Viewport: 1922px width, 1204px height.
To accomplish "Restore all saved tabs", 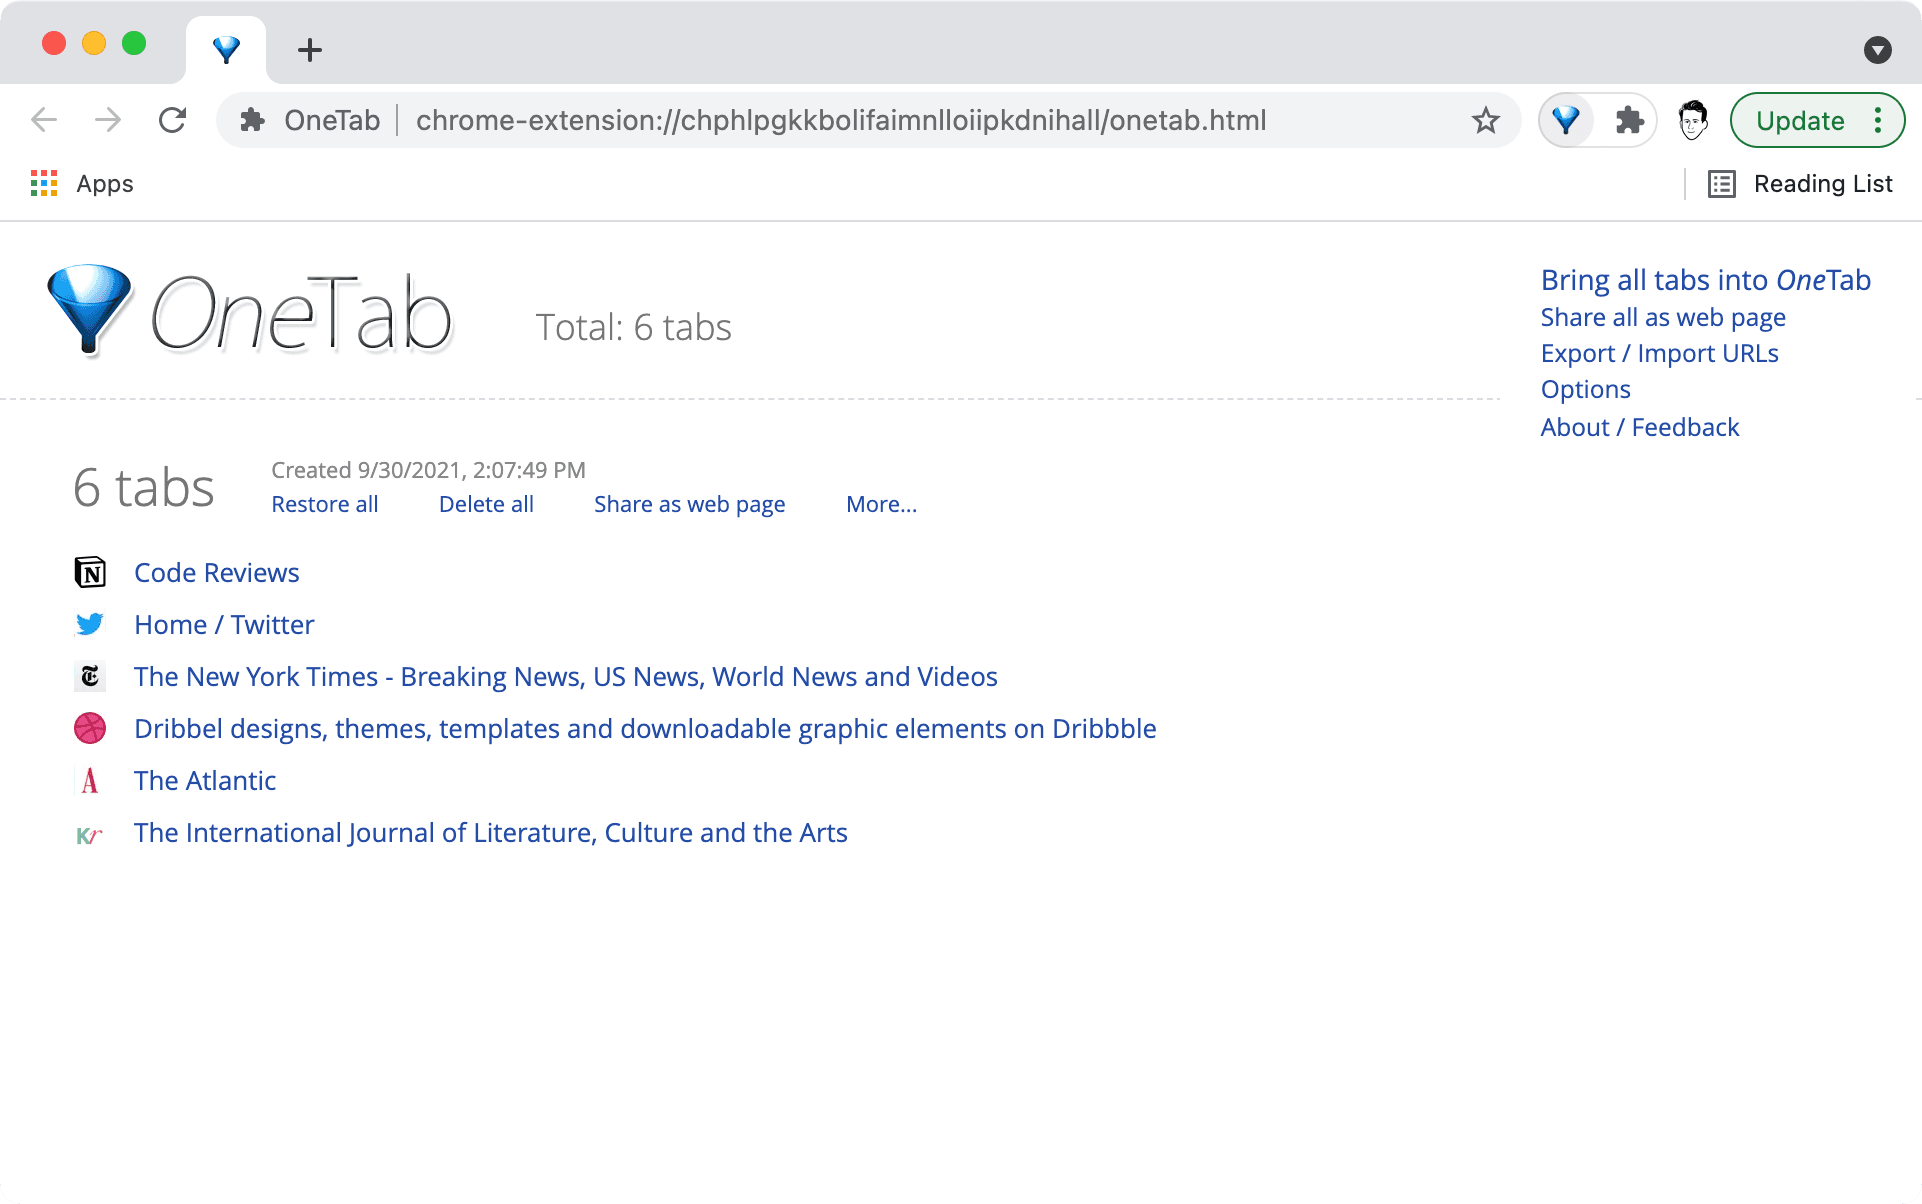I will (x=324, y=504).
